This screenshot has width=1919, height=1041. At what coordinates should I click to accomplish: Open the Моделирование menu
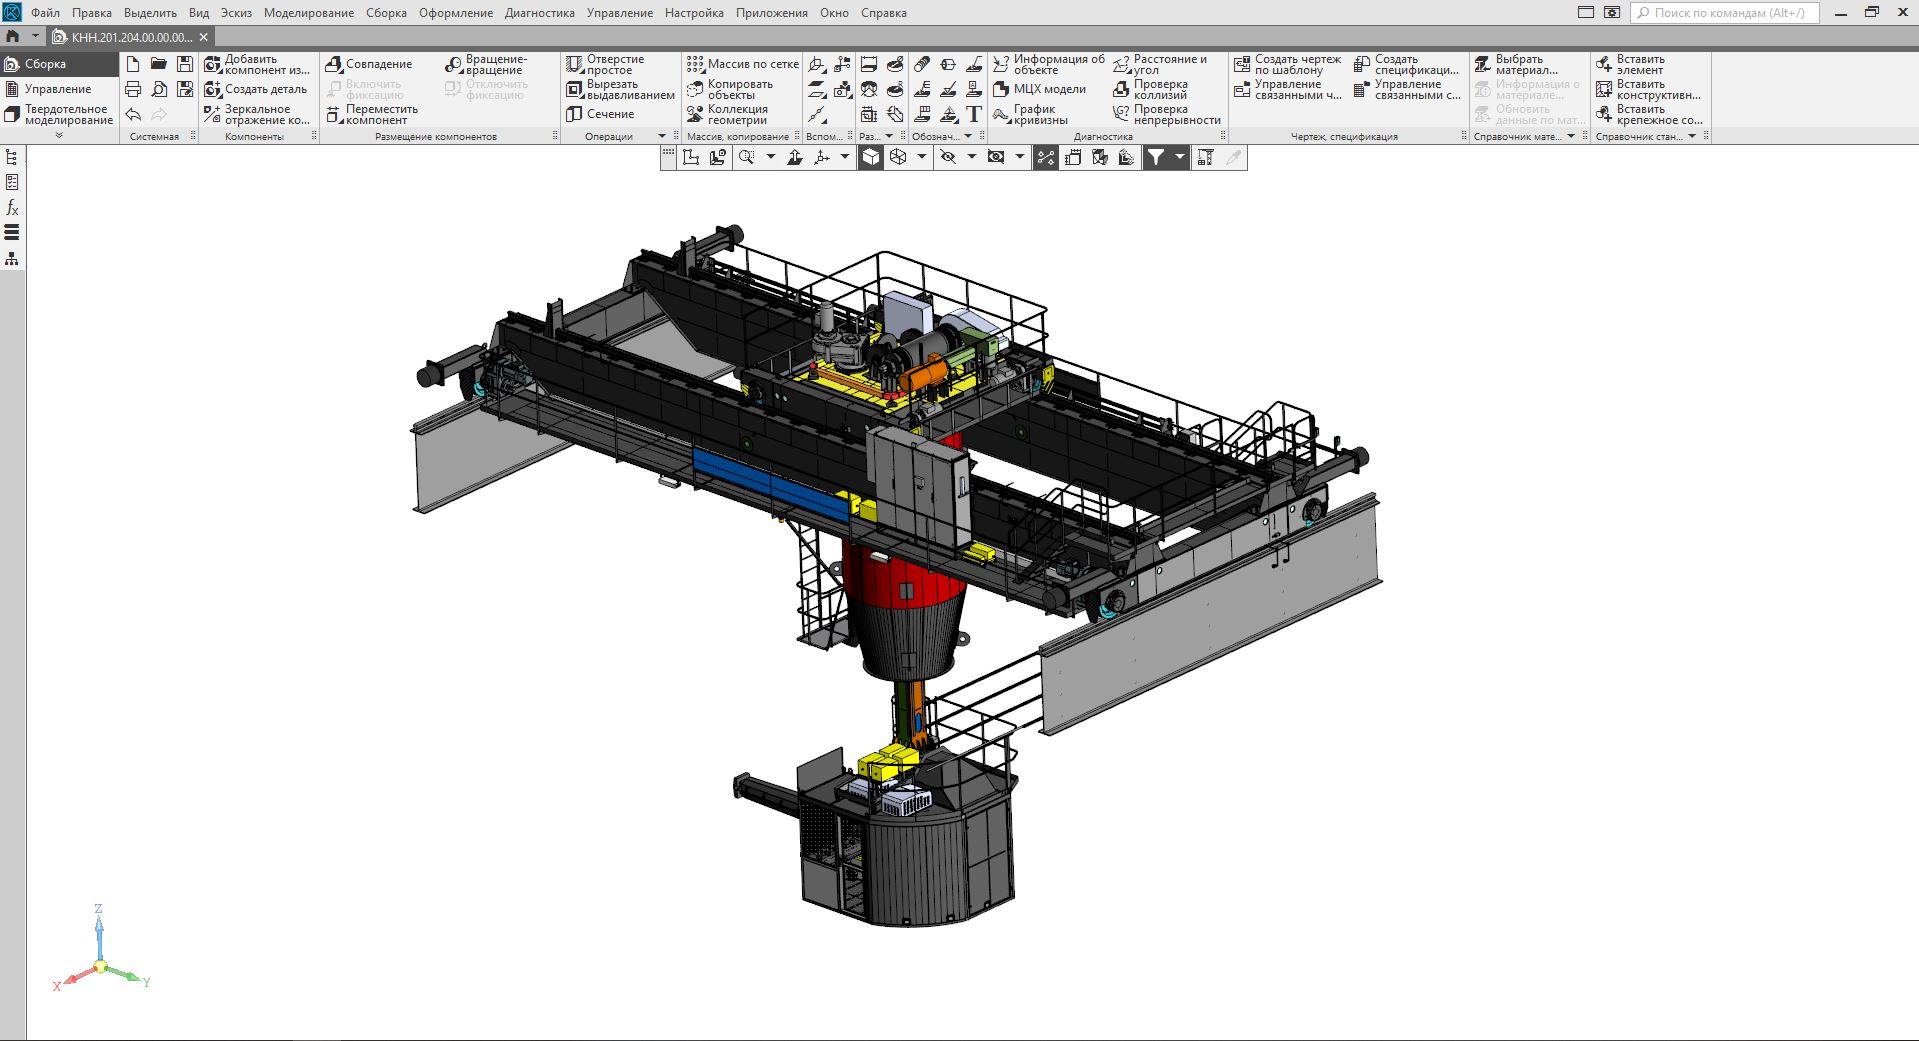308,13
